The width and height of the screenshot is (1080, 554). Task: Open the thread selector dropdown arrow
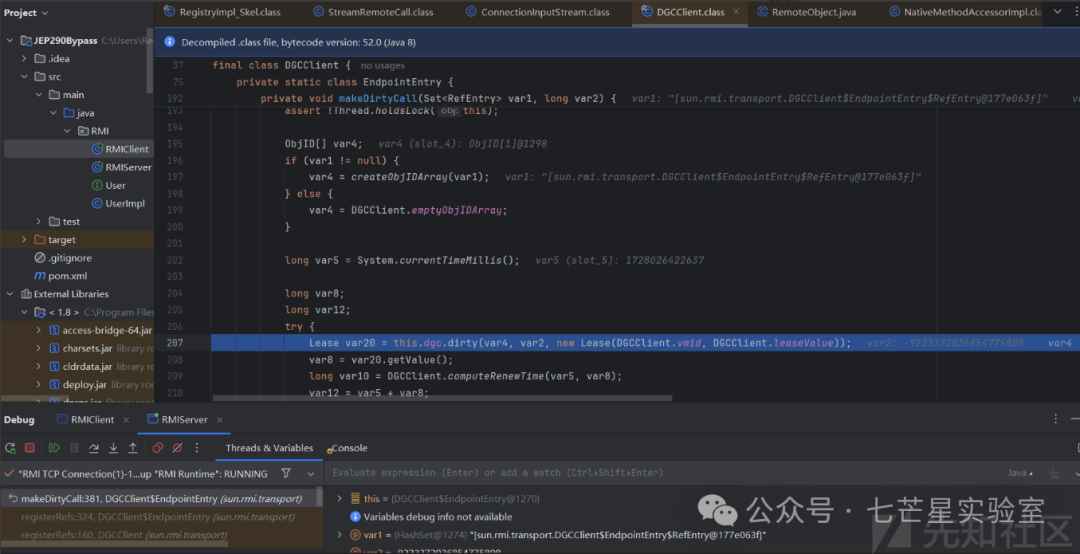[x=311, y=473]
